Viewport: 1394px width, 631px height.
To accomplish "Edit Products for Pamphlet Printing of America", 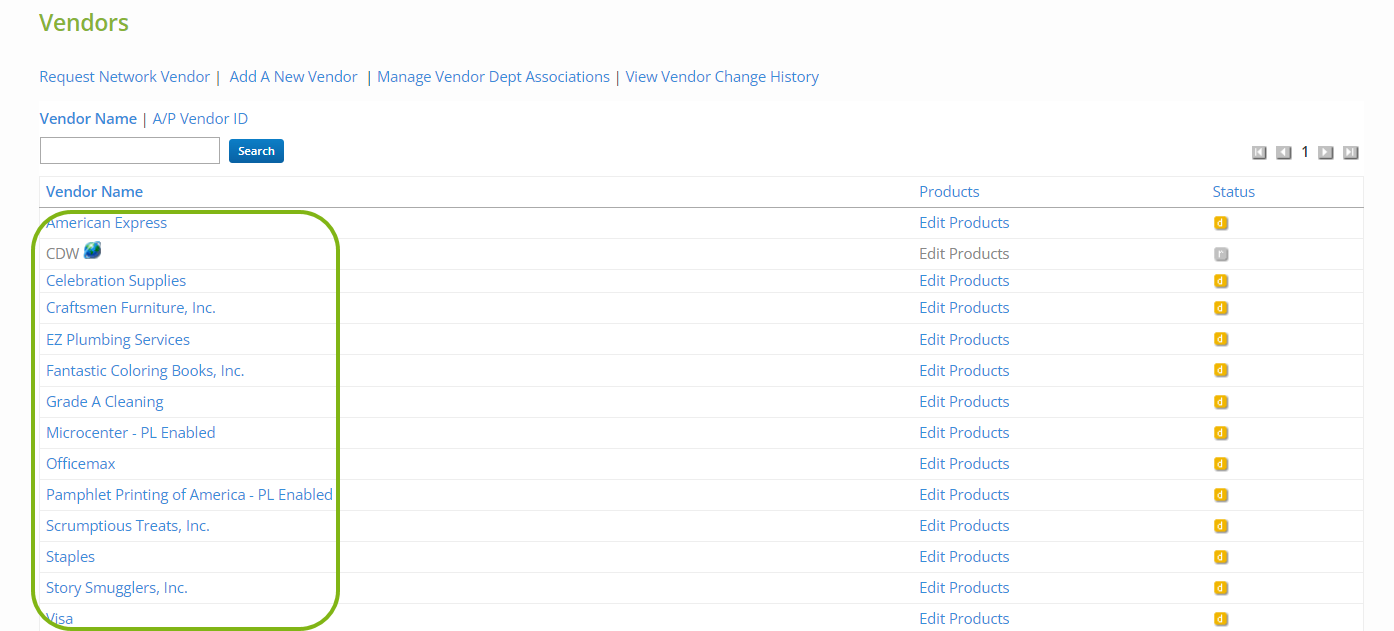I will (964, 495).
